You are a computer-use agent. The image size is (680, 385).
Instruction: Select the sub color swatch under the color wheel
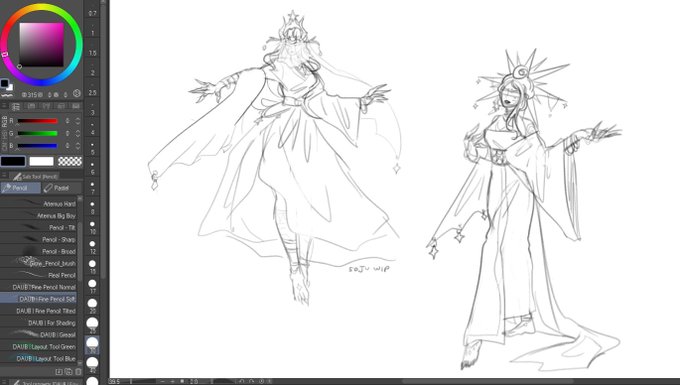pyautogui.click(x=10, y=88)
